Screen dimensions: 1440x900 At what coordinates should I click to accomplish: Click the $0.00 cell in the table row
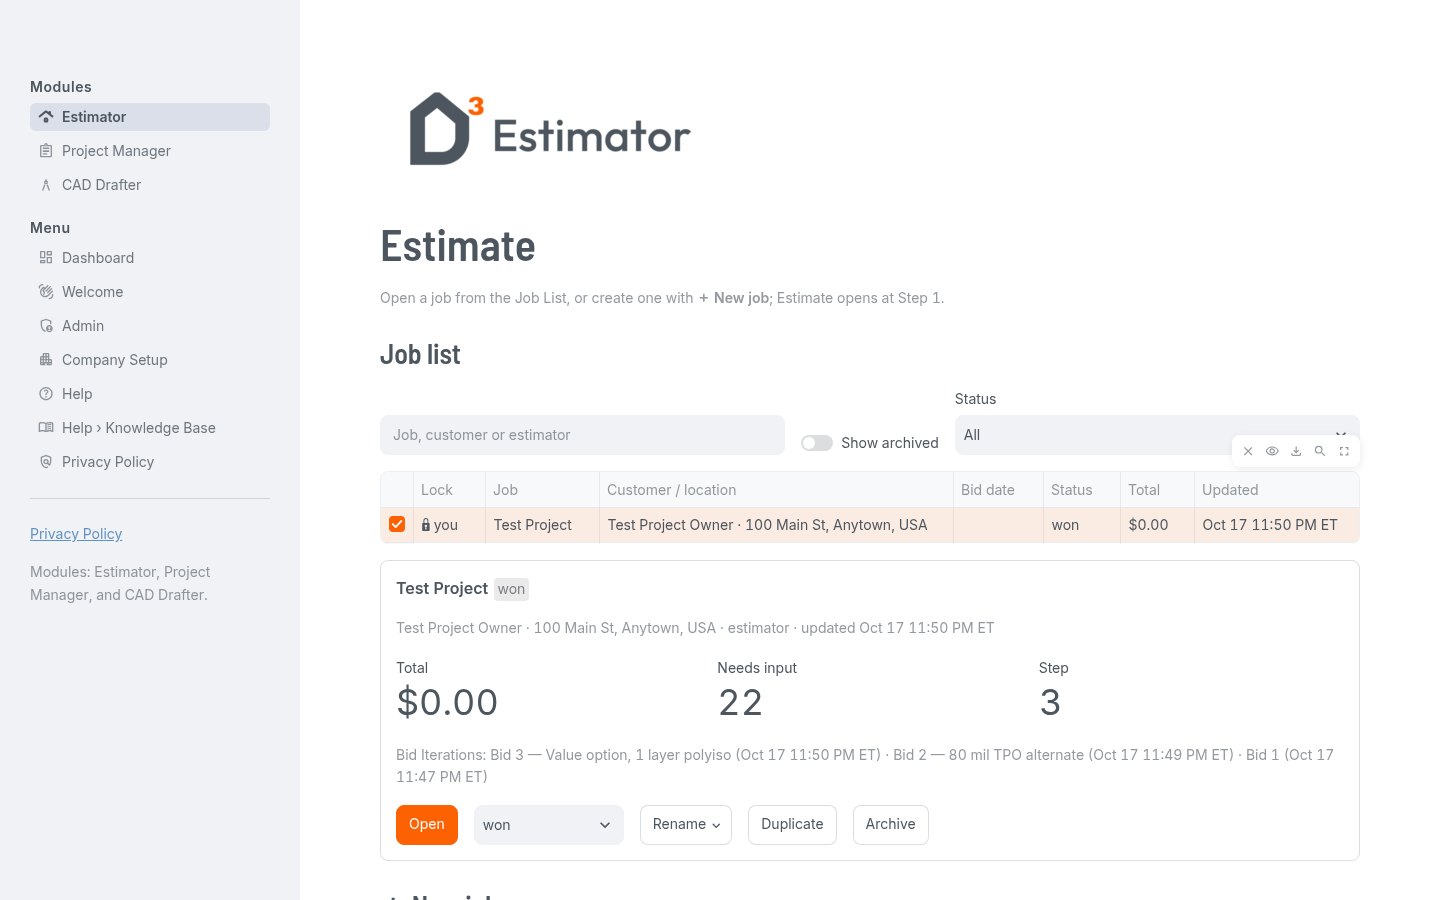click(x=1157, y=525)
